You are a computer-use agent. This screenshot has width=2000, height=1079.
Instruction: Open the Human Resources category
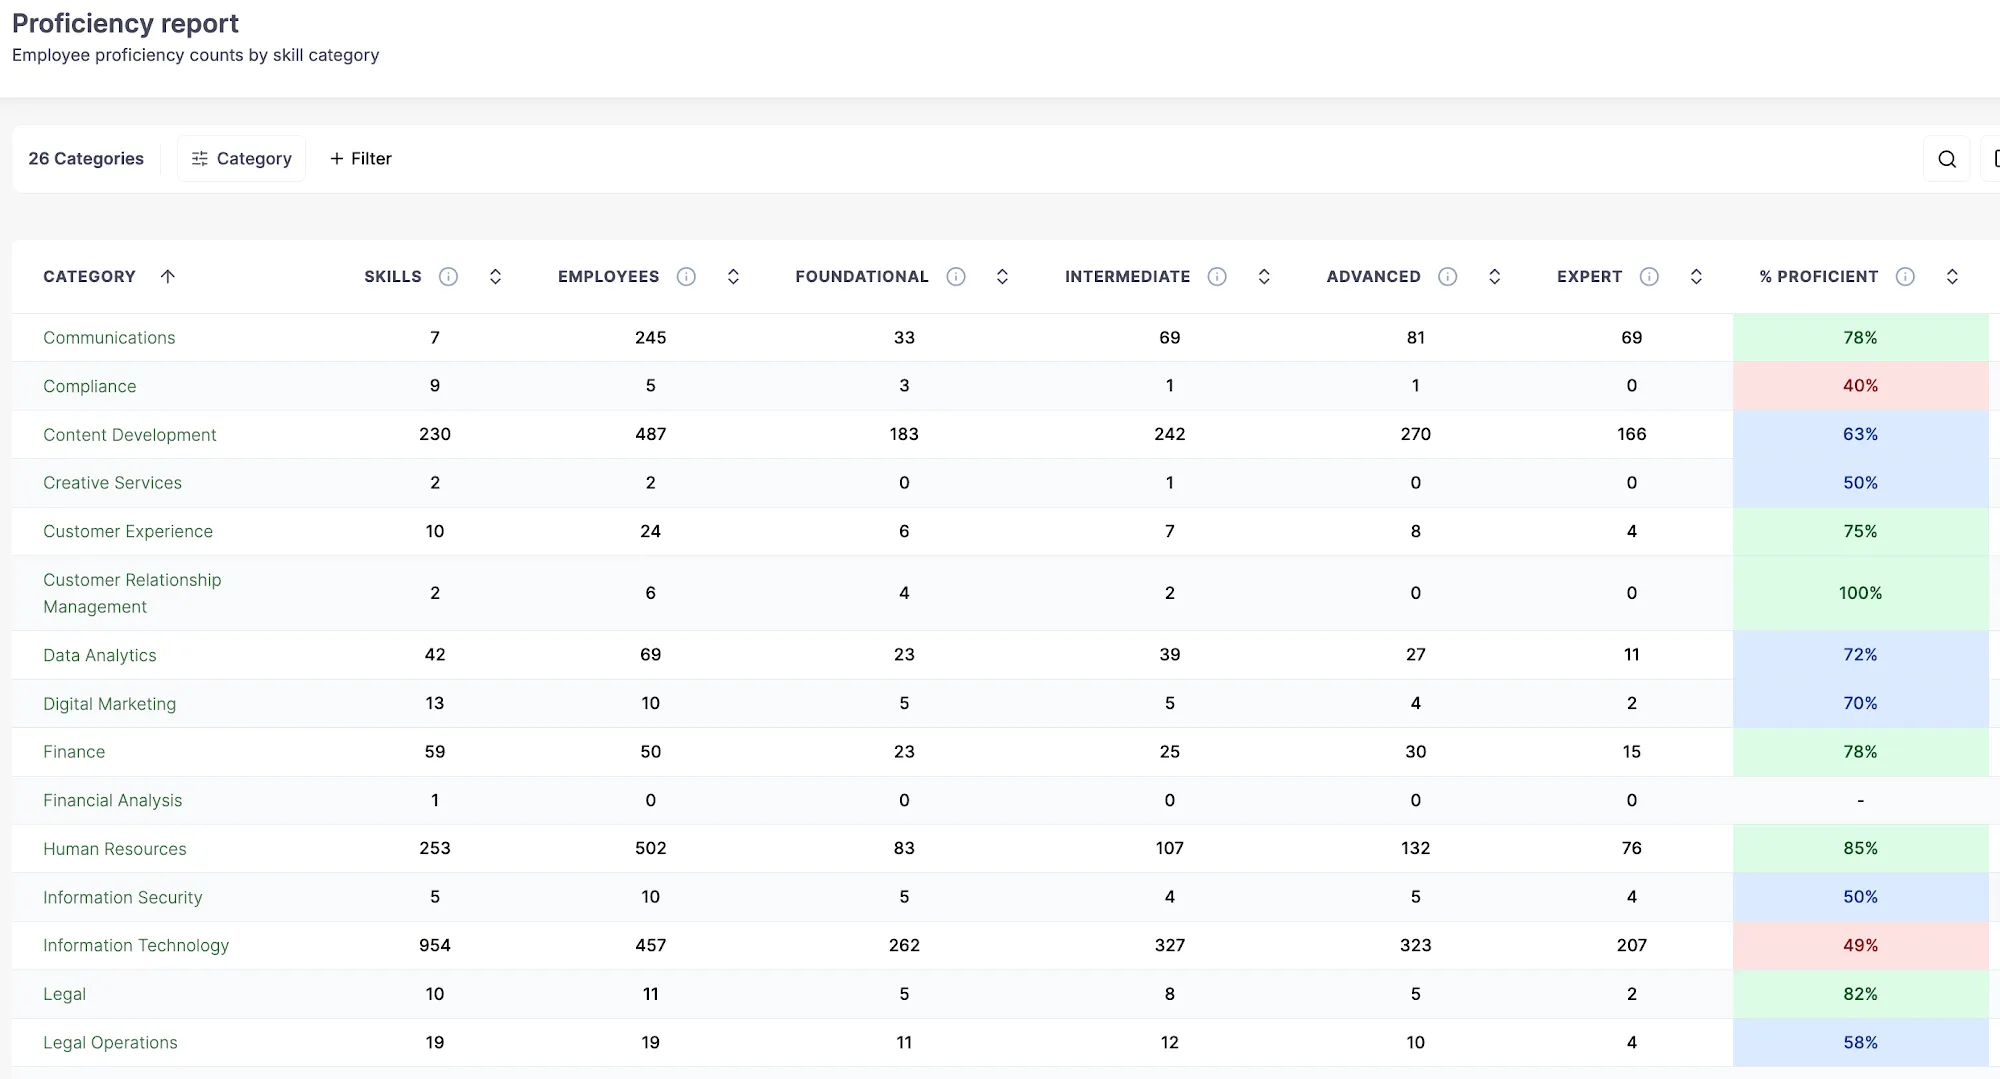coord(114,849)
